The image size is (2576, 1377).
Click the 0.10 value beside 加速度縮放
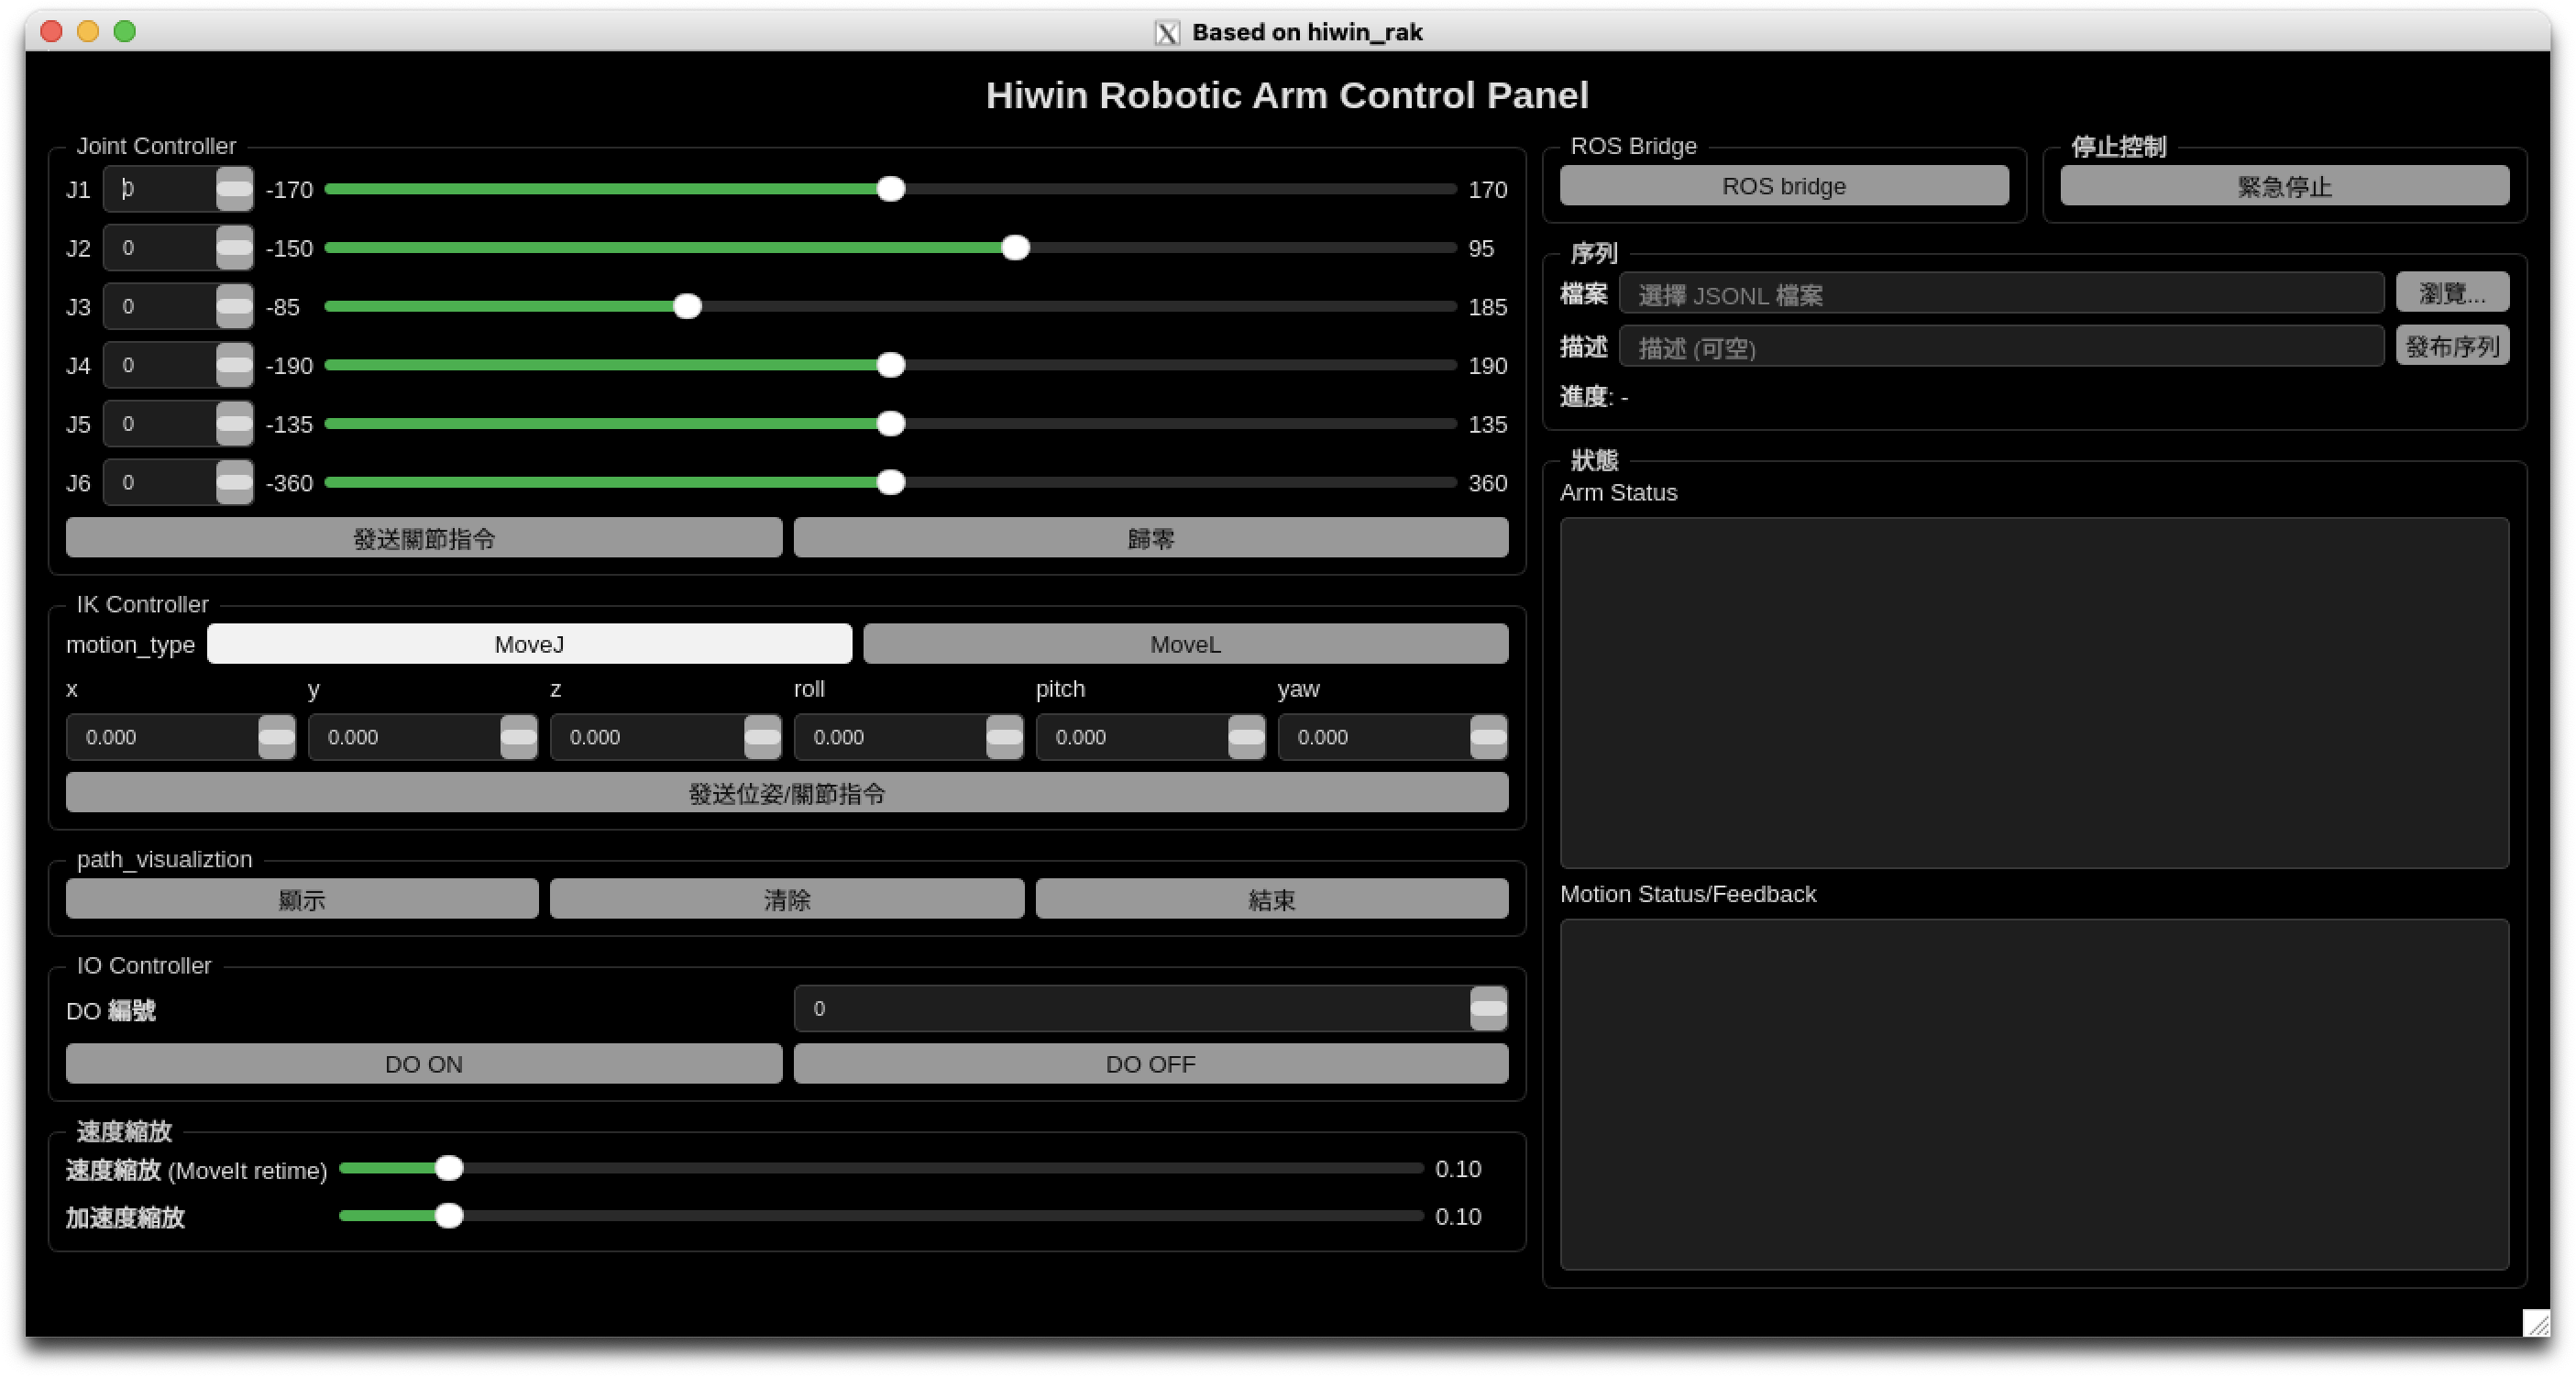(1458, 1217)
